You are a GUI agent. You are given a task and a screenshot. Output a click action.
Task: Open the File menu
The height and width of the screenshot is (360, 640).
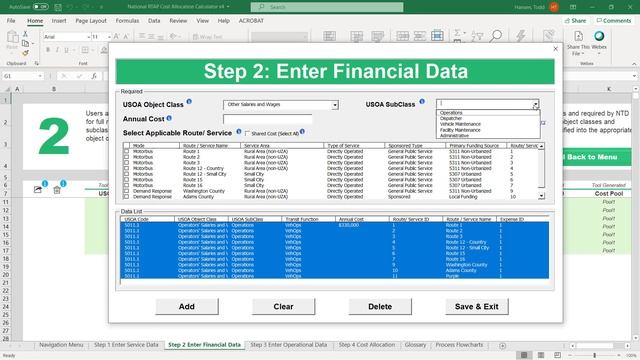pyautogui.click(x=11, y=20)
